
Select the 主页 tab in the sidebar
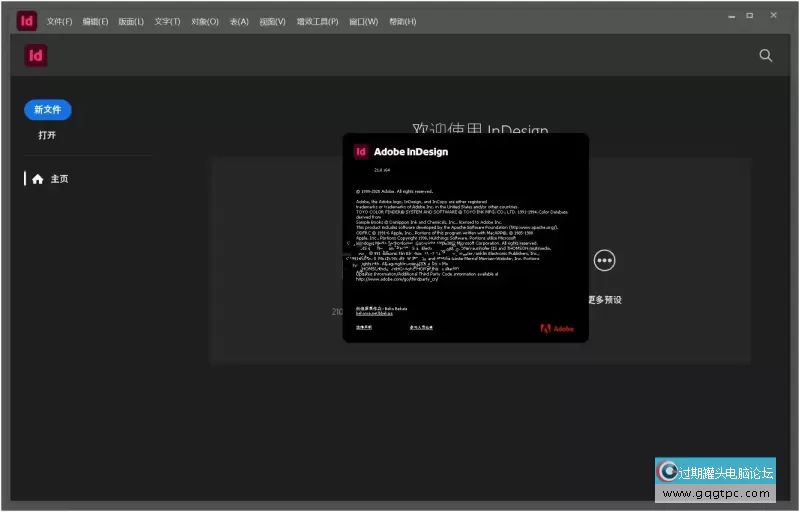(50, 179)
